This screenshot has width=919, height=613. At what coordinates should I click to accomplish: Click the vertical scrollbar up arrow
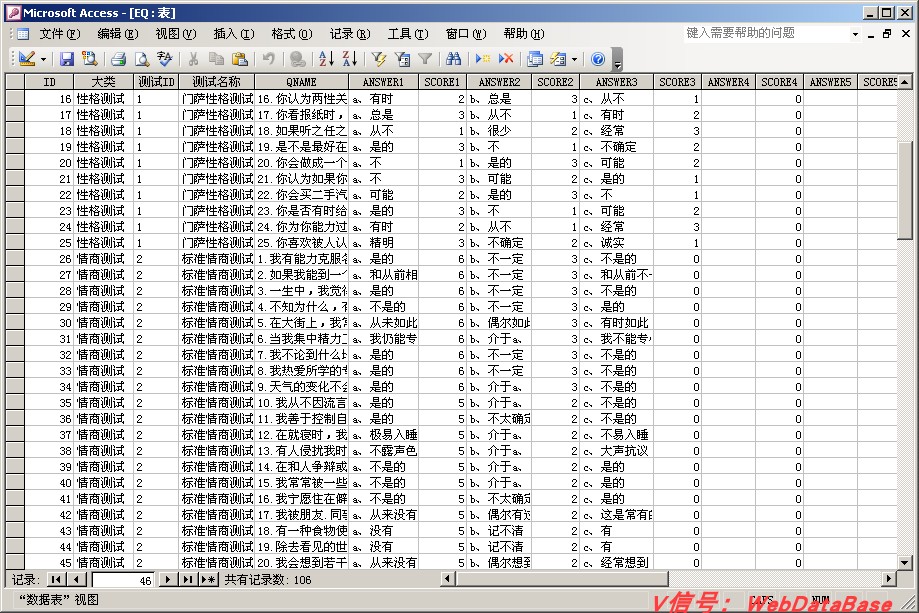[904, 82]
